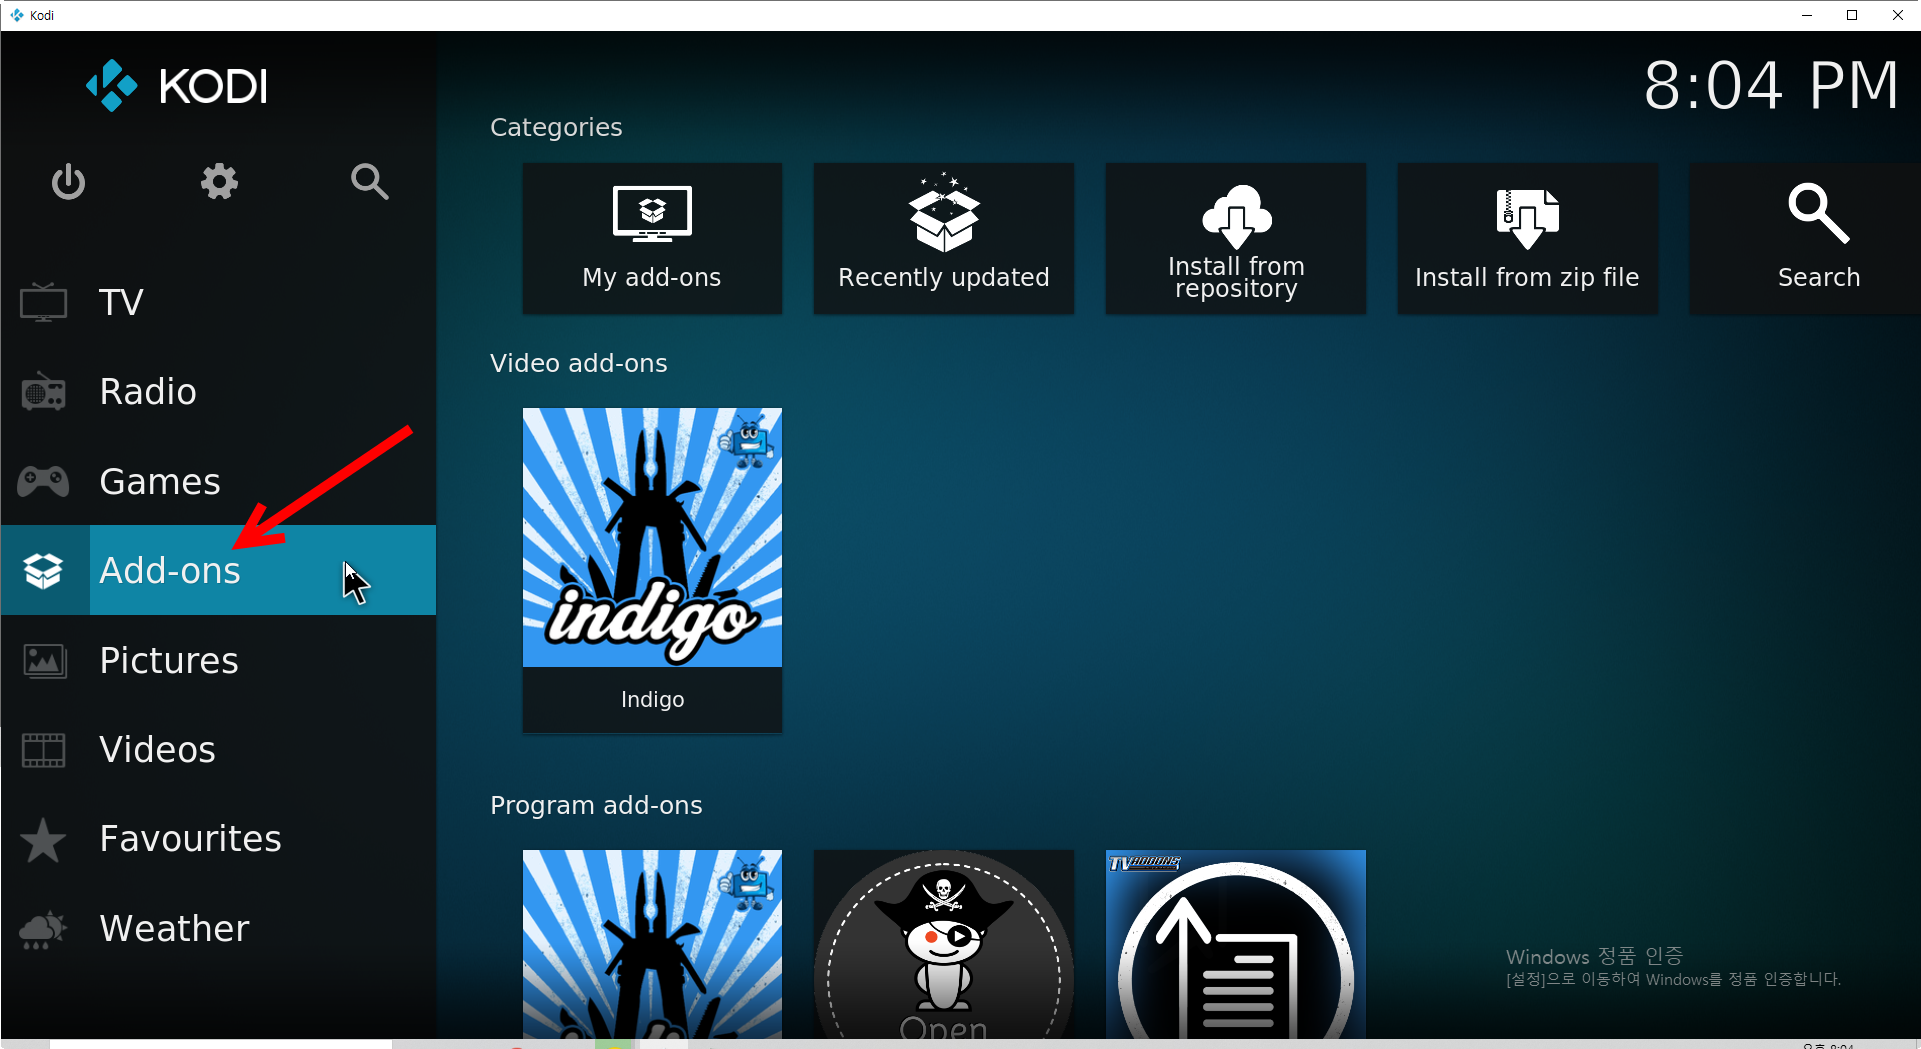Click the search magnifier in sidebar
The height and width of the screenshot is (1049, 1921).
pos(369,182)
